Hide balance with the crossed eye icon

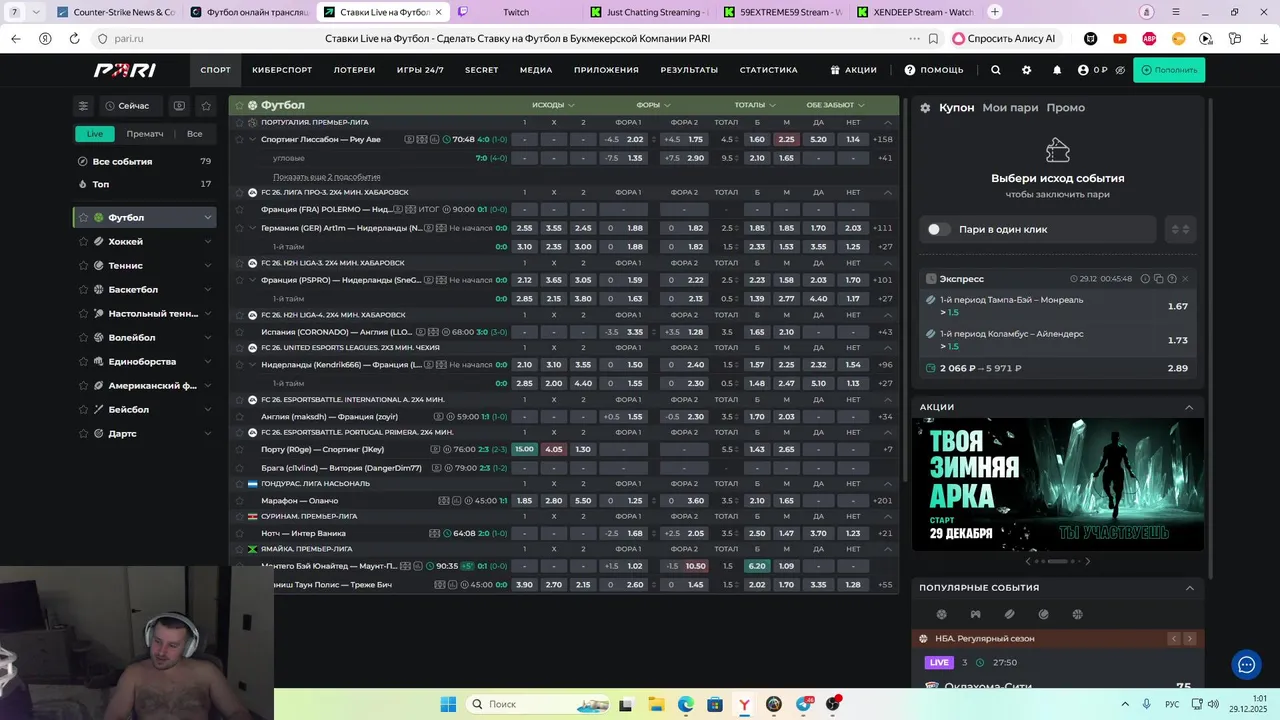pos(1120,70)
